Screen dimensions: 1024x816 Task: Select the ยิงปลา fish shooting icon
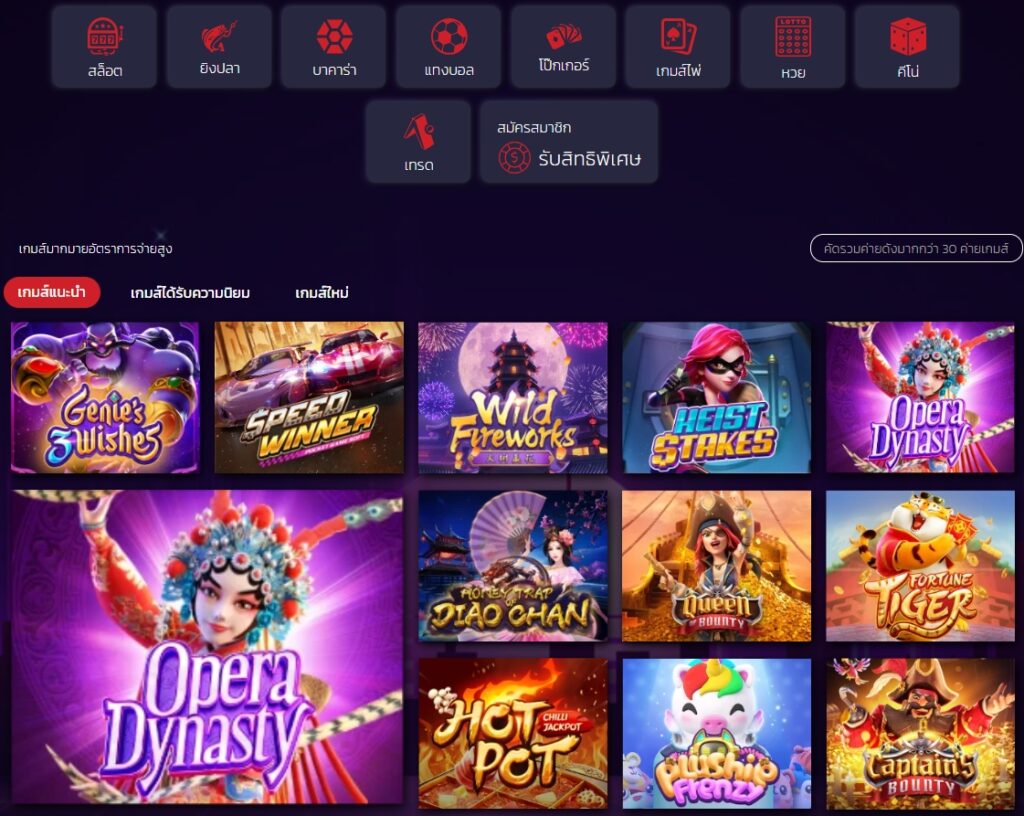pos(219,47)
